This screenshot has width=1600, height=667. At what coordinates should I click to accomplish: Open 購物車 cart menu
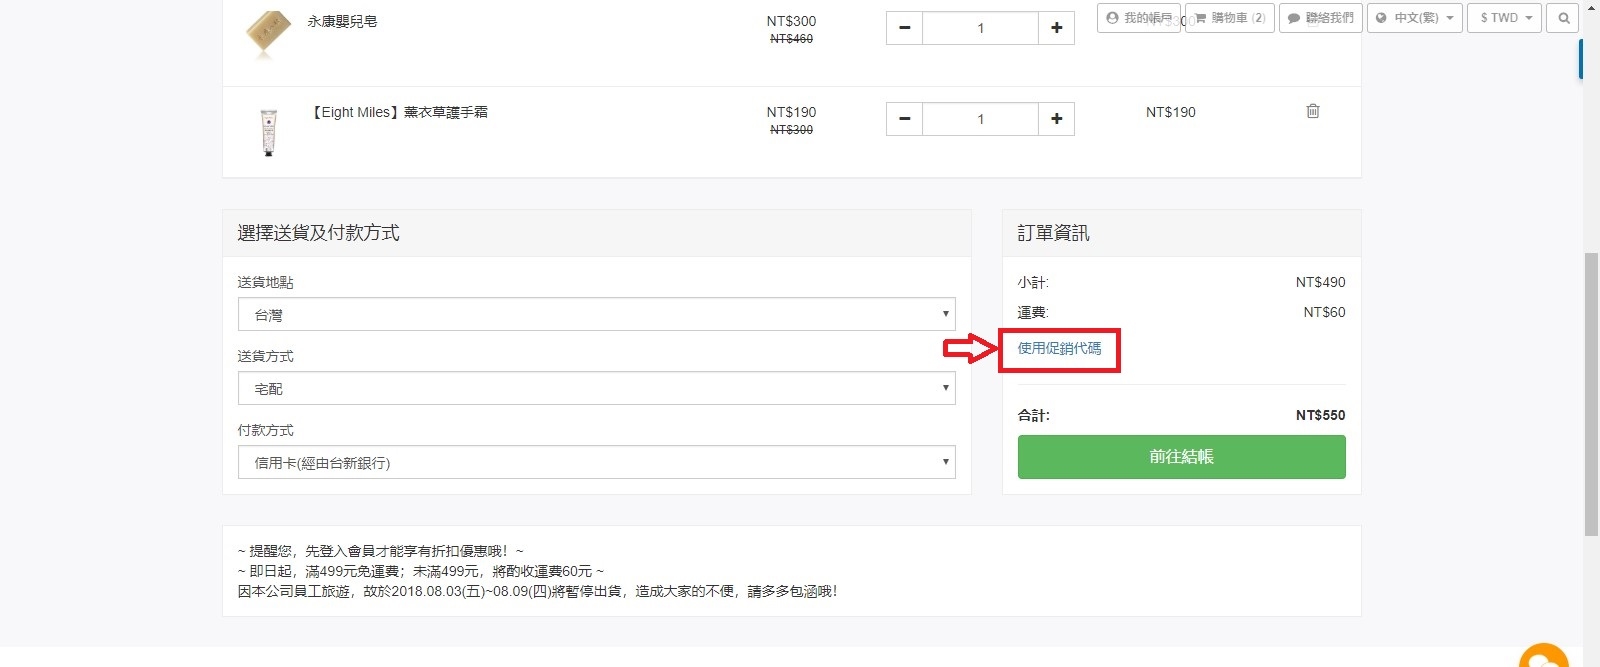1230,18
